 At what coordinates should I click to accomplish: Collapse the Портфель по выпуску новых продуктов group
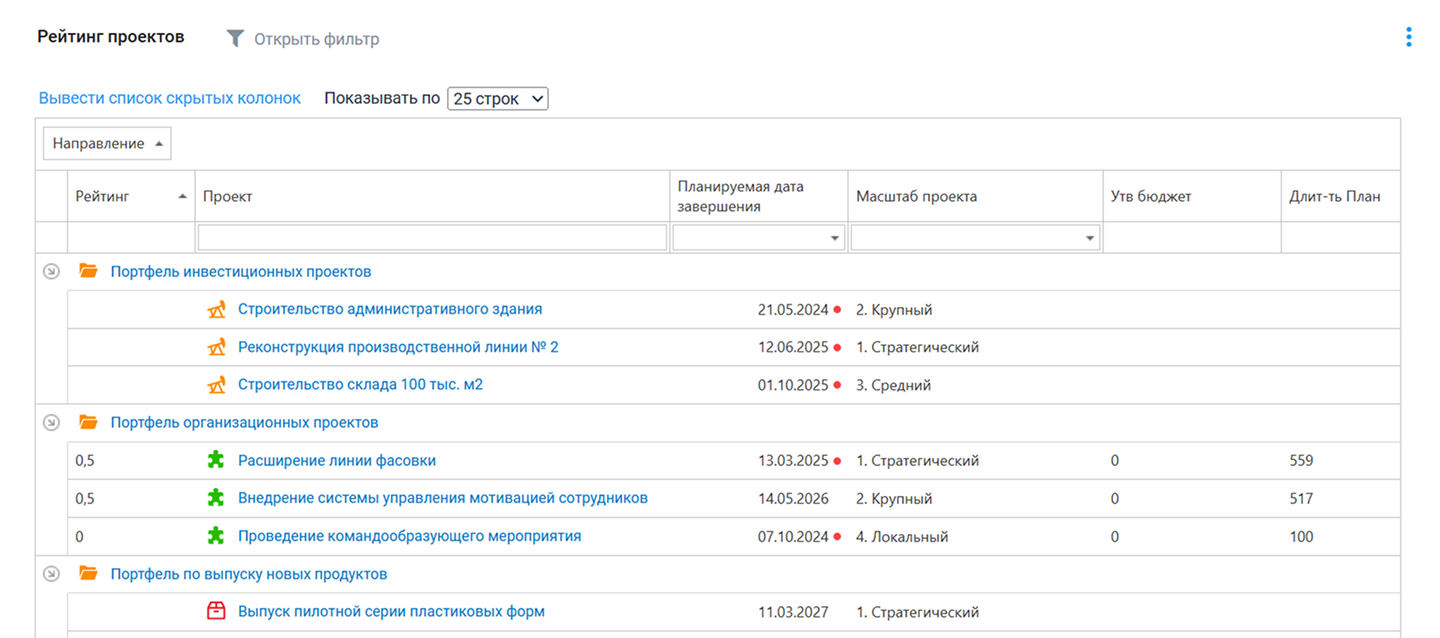52,574
